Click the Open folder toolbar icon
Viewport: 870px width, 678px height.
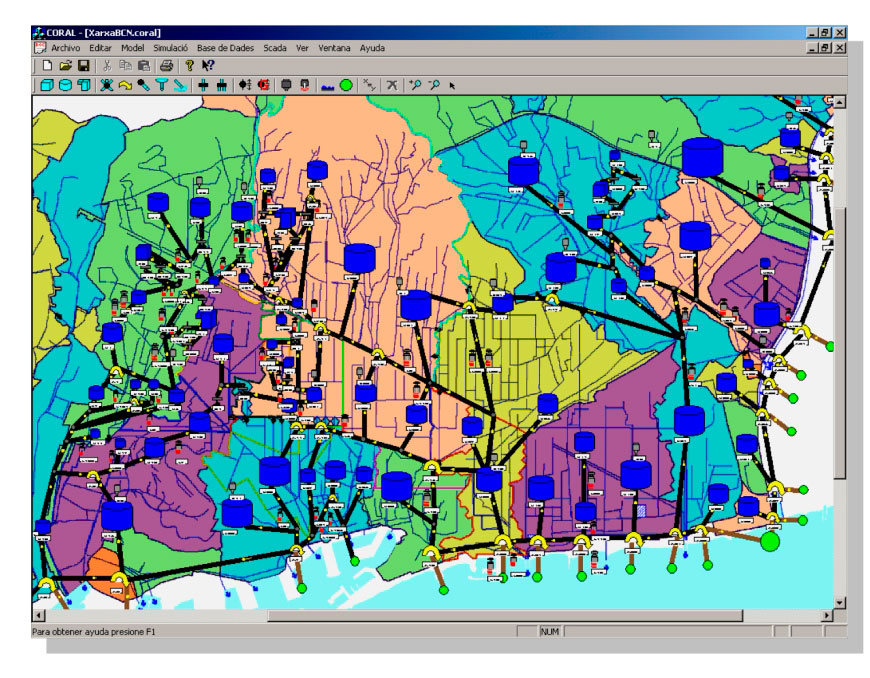tap(65, 66)
